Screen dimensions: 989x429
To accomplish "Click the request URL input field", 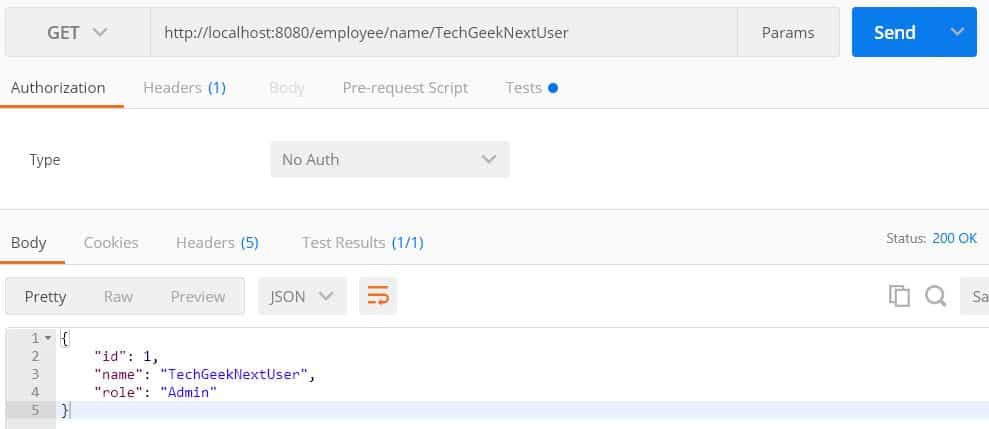I will 443,32.
